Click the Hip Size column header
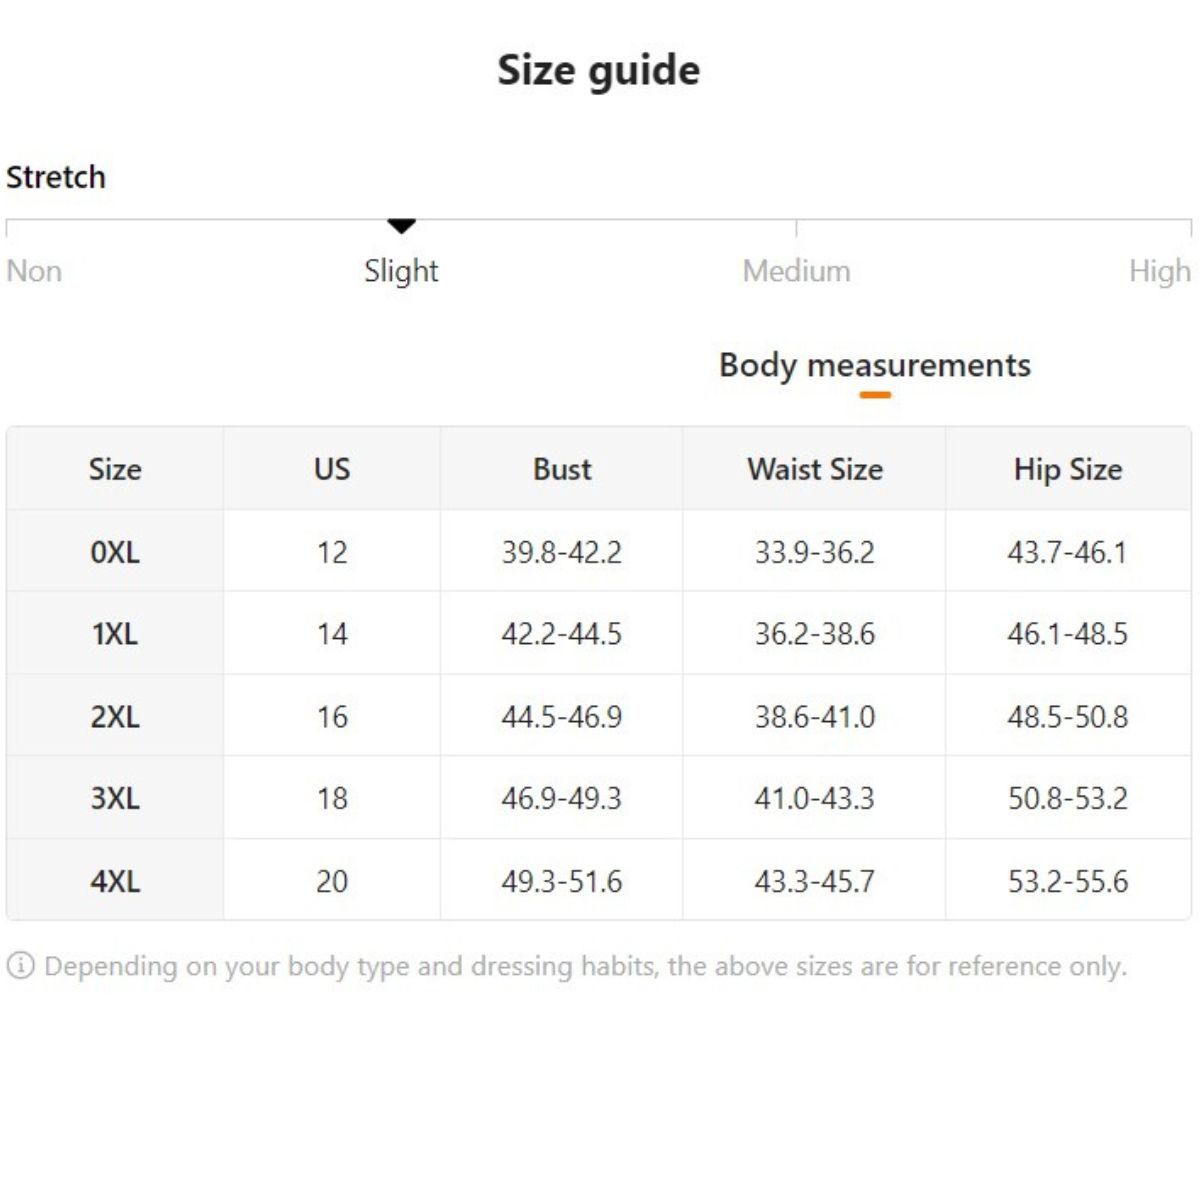This screenshot has width=1200, height=1200. [1068, 469]
